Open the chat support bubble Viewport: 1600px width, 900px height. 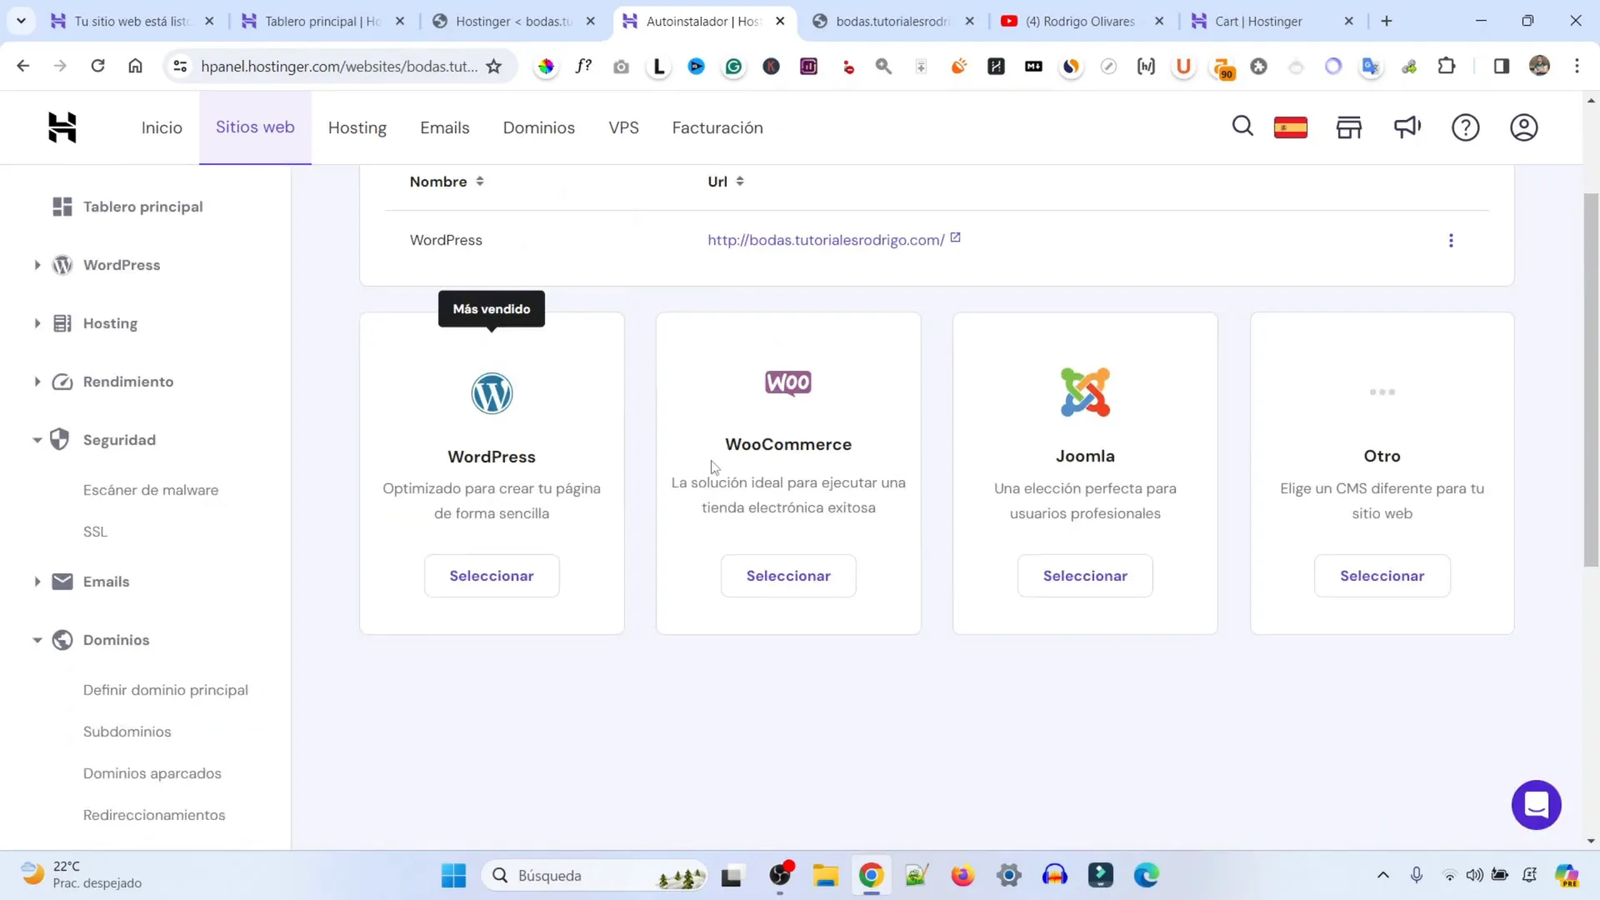pyautogui.click(x=1536, y=804)
